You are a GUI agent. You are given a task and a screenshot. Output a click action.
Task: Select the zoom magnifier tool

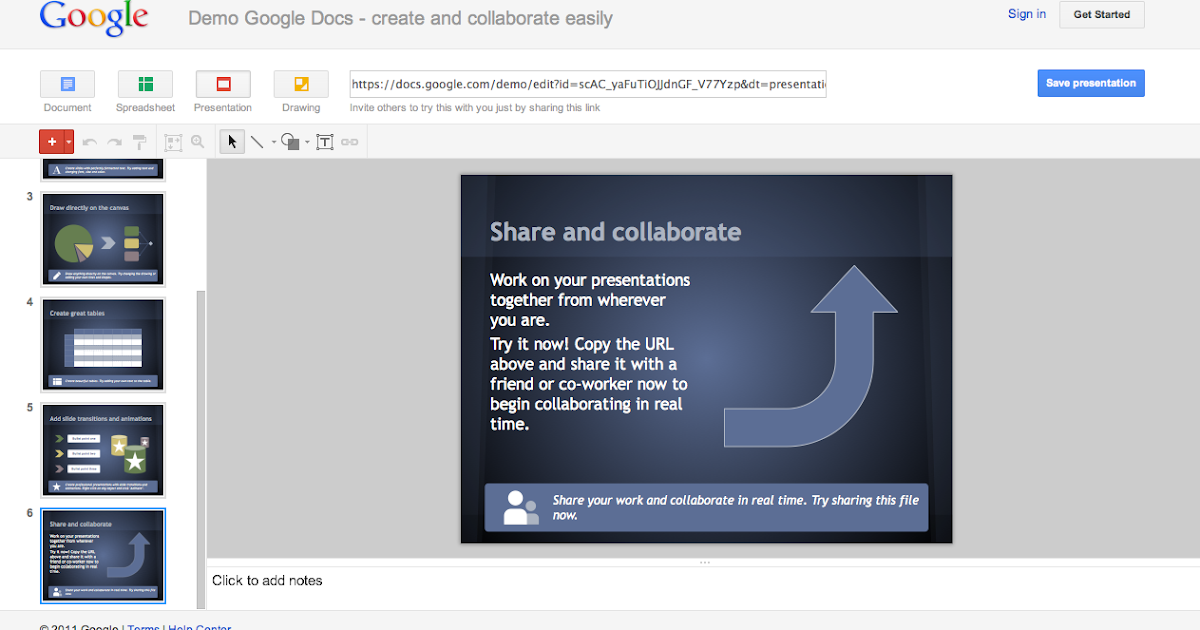[197, 142]
